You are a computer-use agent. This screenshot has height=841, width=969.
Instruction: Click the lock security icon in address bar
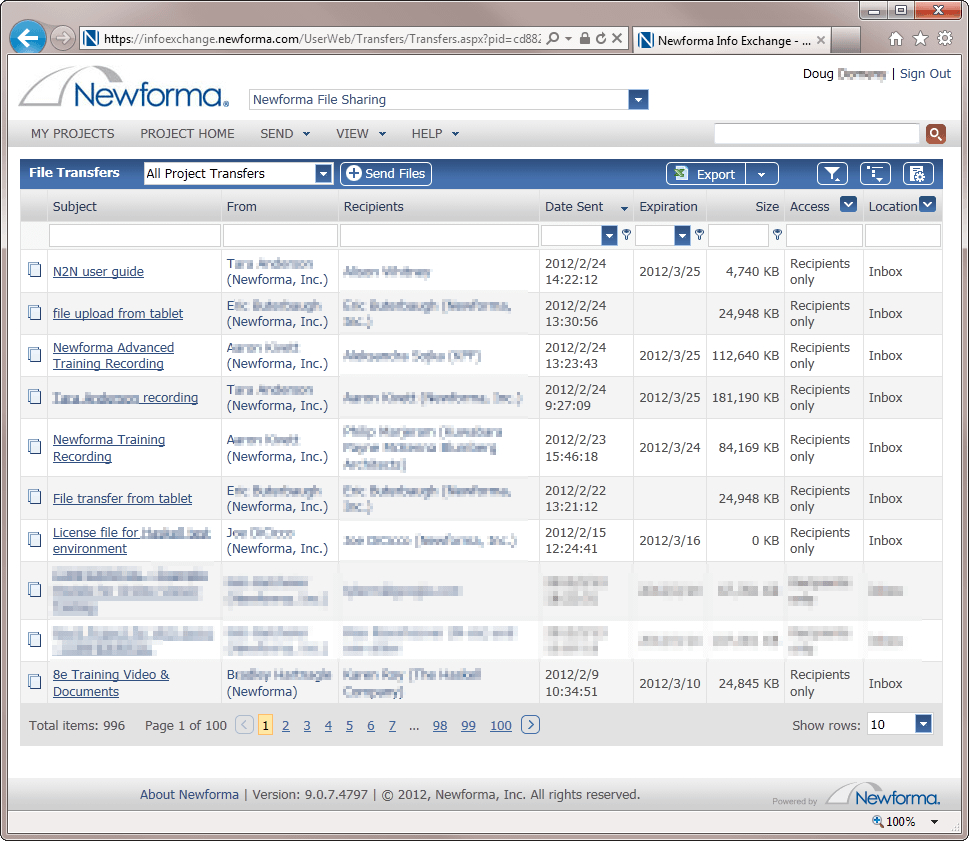click(585, 38)
